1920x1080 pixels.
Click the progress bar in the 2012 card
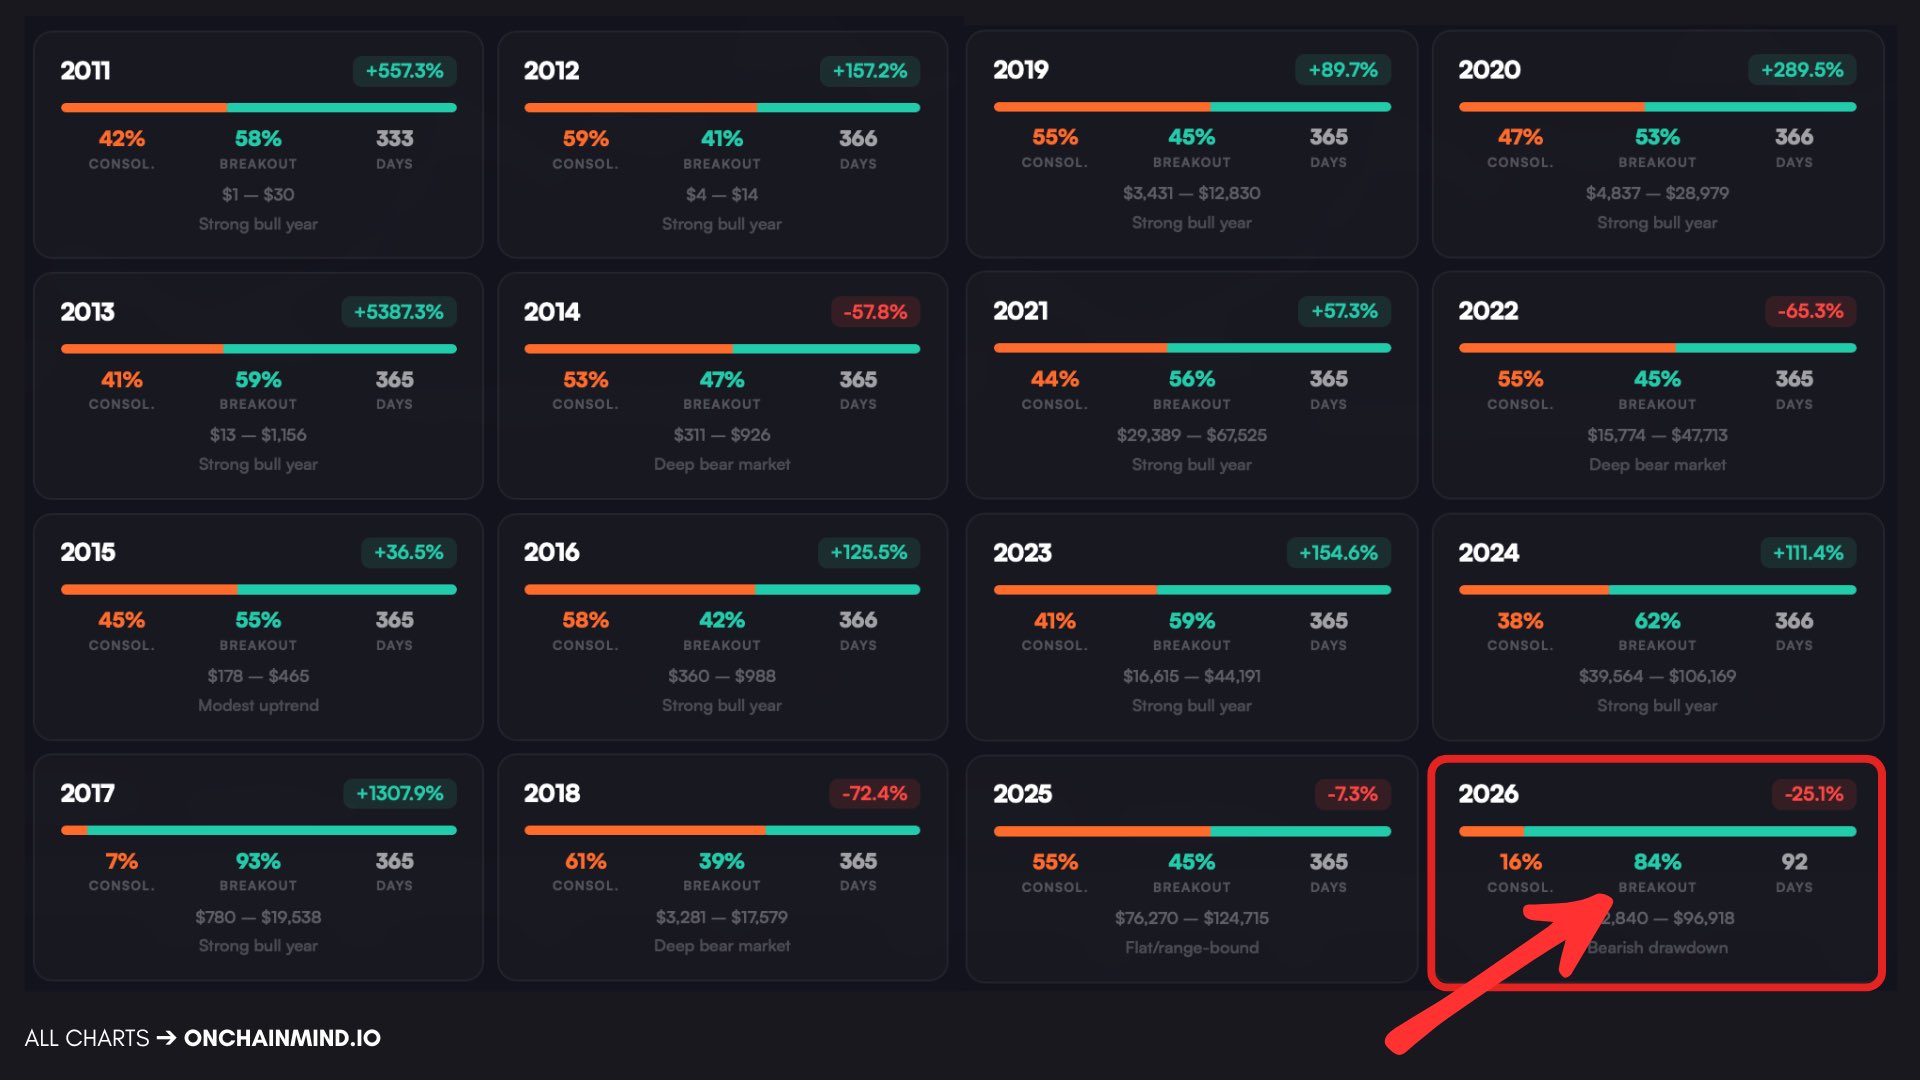click(721, 107)
